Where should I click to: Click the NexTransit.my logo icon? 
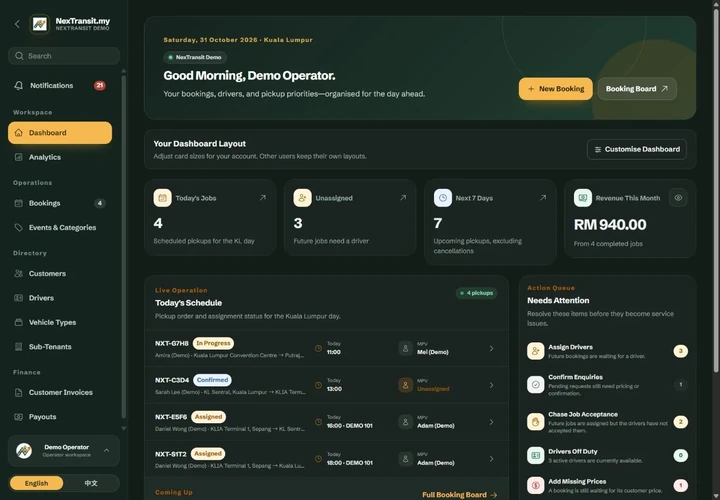click(39, 24)
